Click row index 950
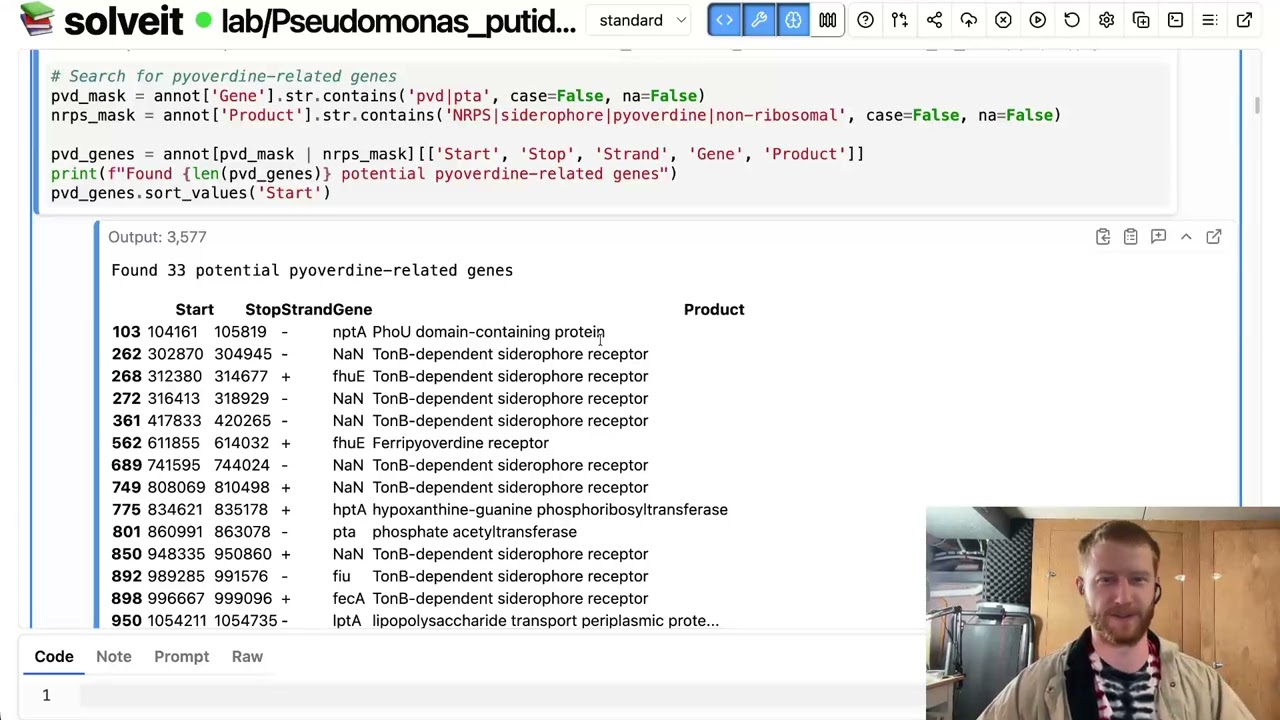 point(126,621)
